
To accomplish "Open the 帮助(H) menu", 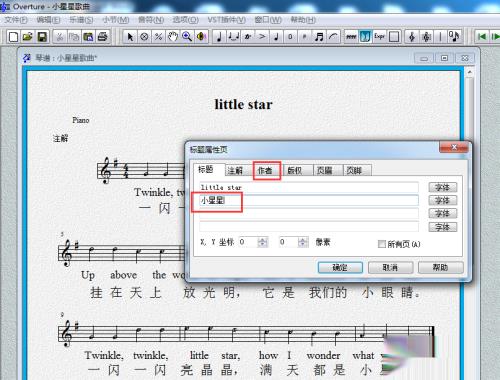I will (303, 20).
